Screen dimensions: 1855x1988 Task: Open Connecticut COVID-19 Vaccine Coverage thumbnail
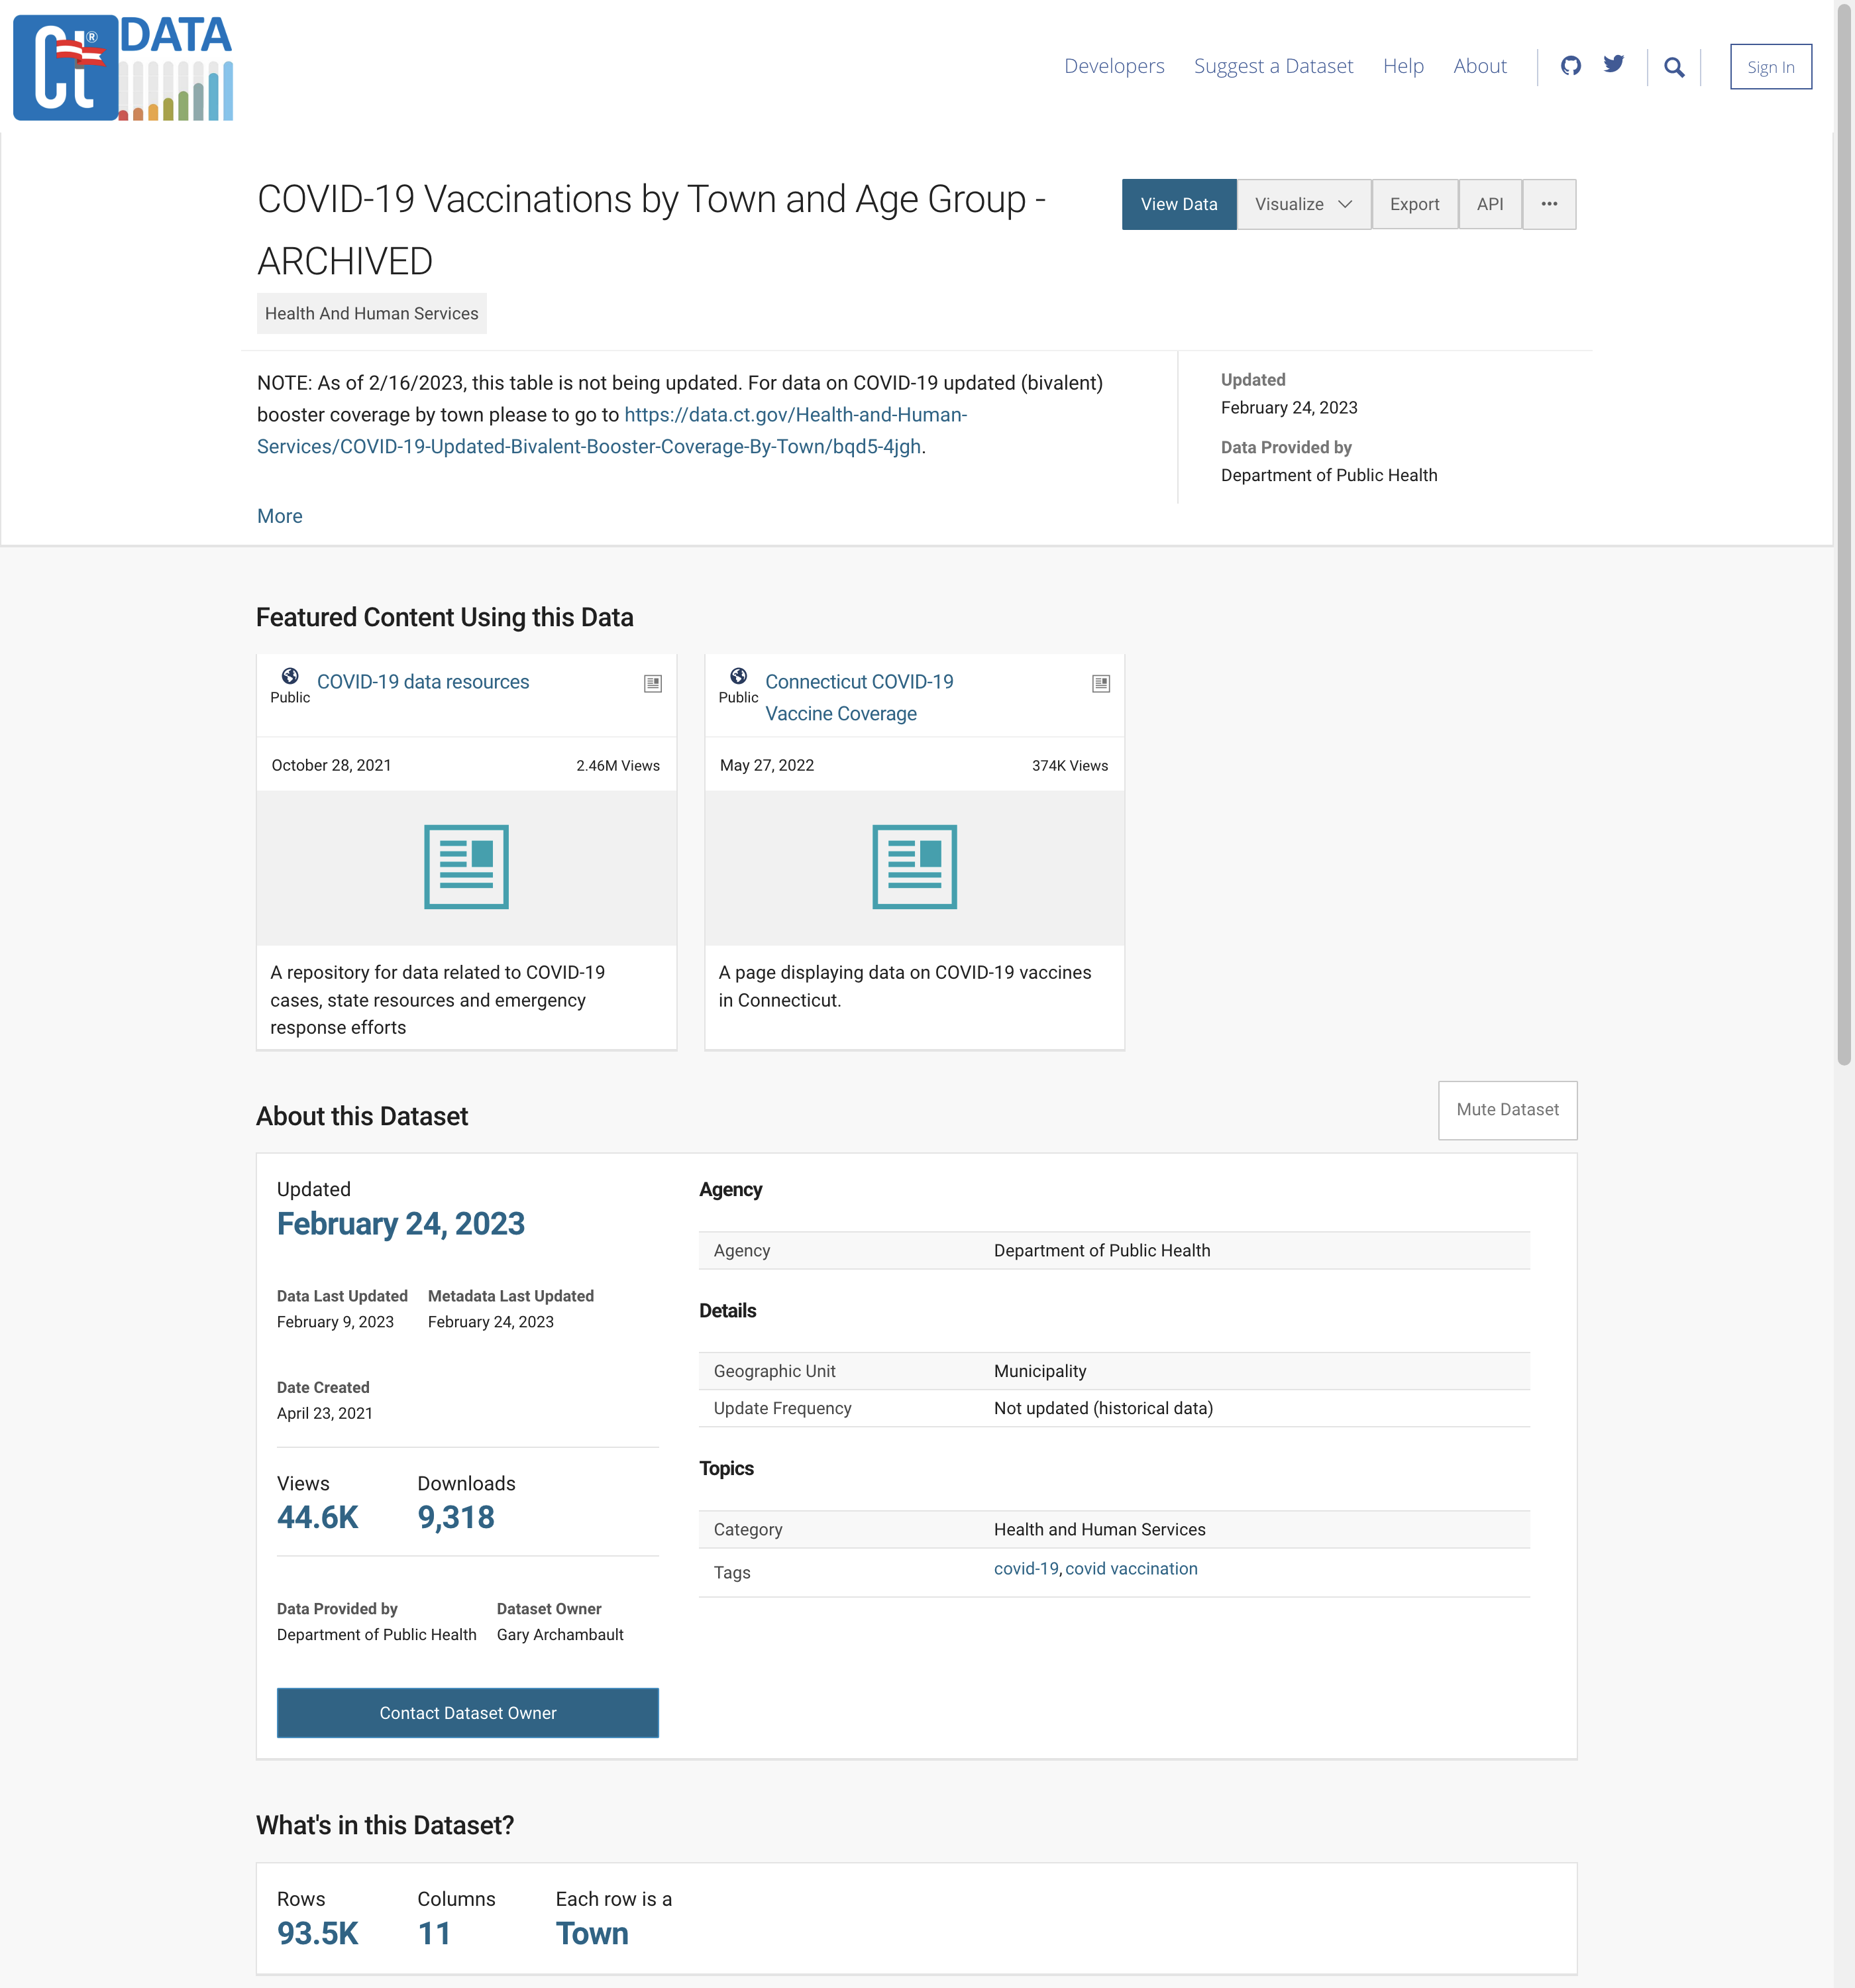(x=914, y=867)
